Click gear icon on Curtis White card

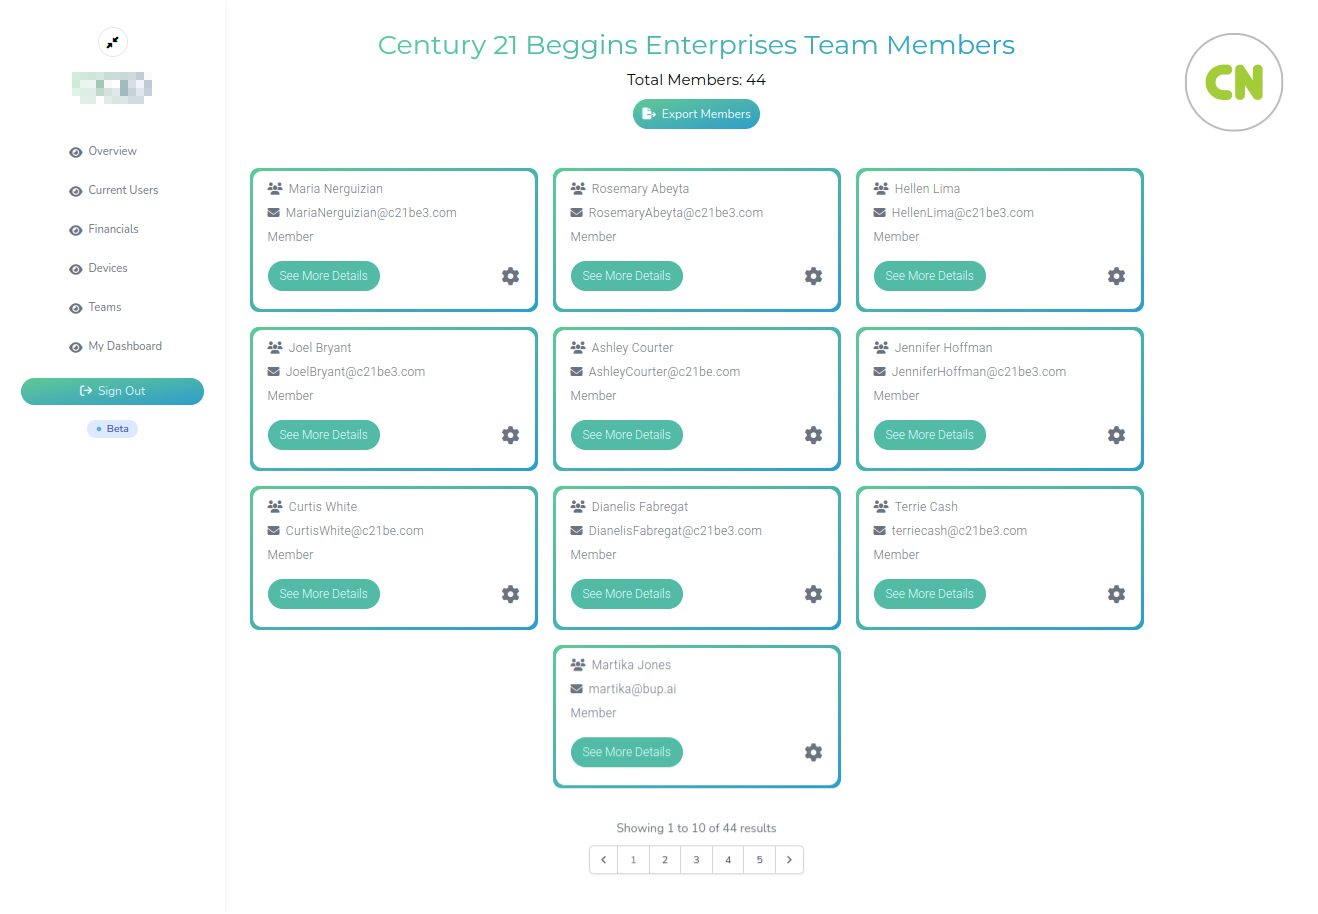pyautogui.click(x=510, y=594)
